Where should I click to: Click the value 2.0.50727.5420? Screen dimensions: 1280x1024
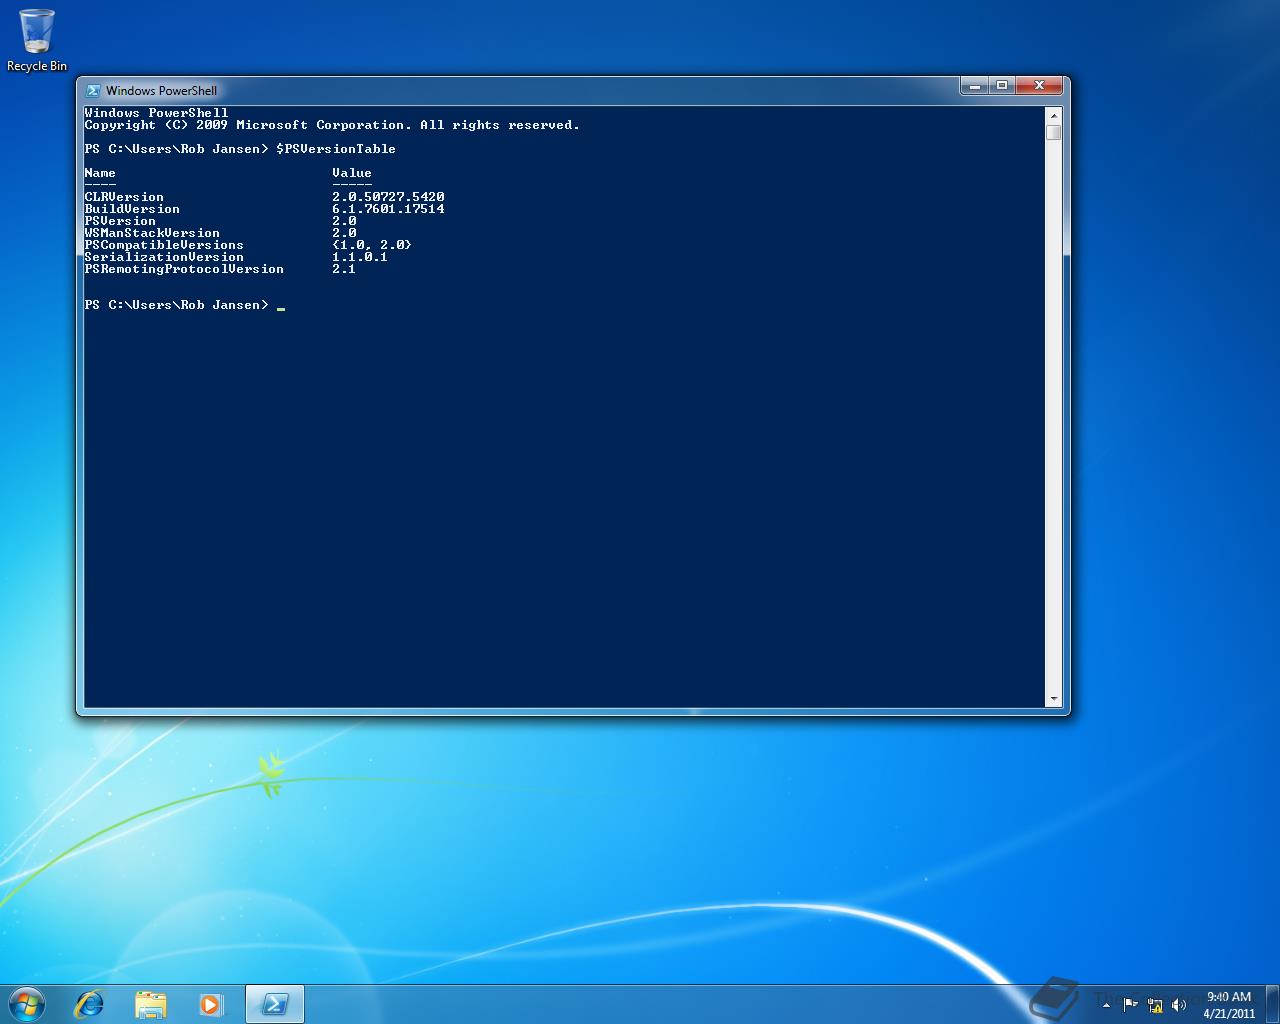coord(388,197)
